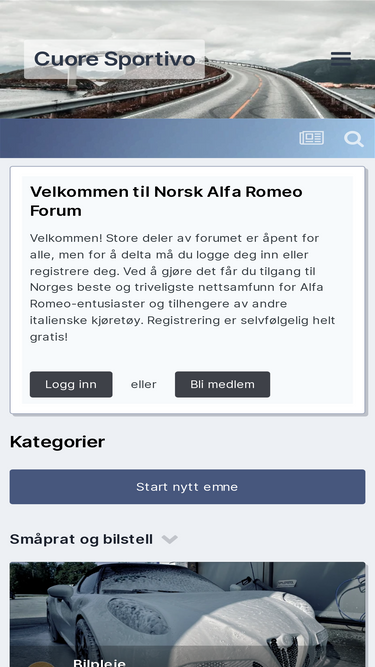Screen dimensions: 375x667
Task: Open the foam-covered Alfa Romeo category image
Action: click(188, 614)
